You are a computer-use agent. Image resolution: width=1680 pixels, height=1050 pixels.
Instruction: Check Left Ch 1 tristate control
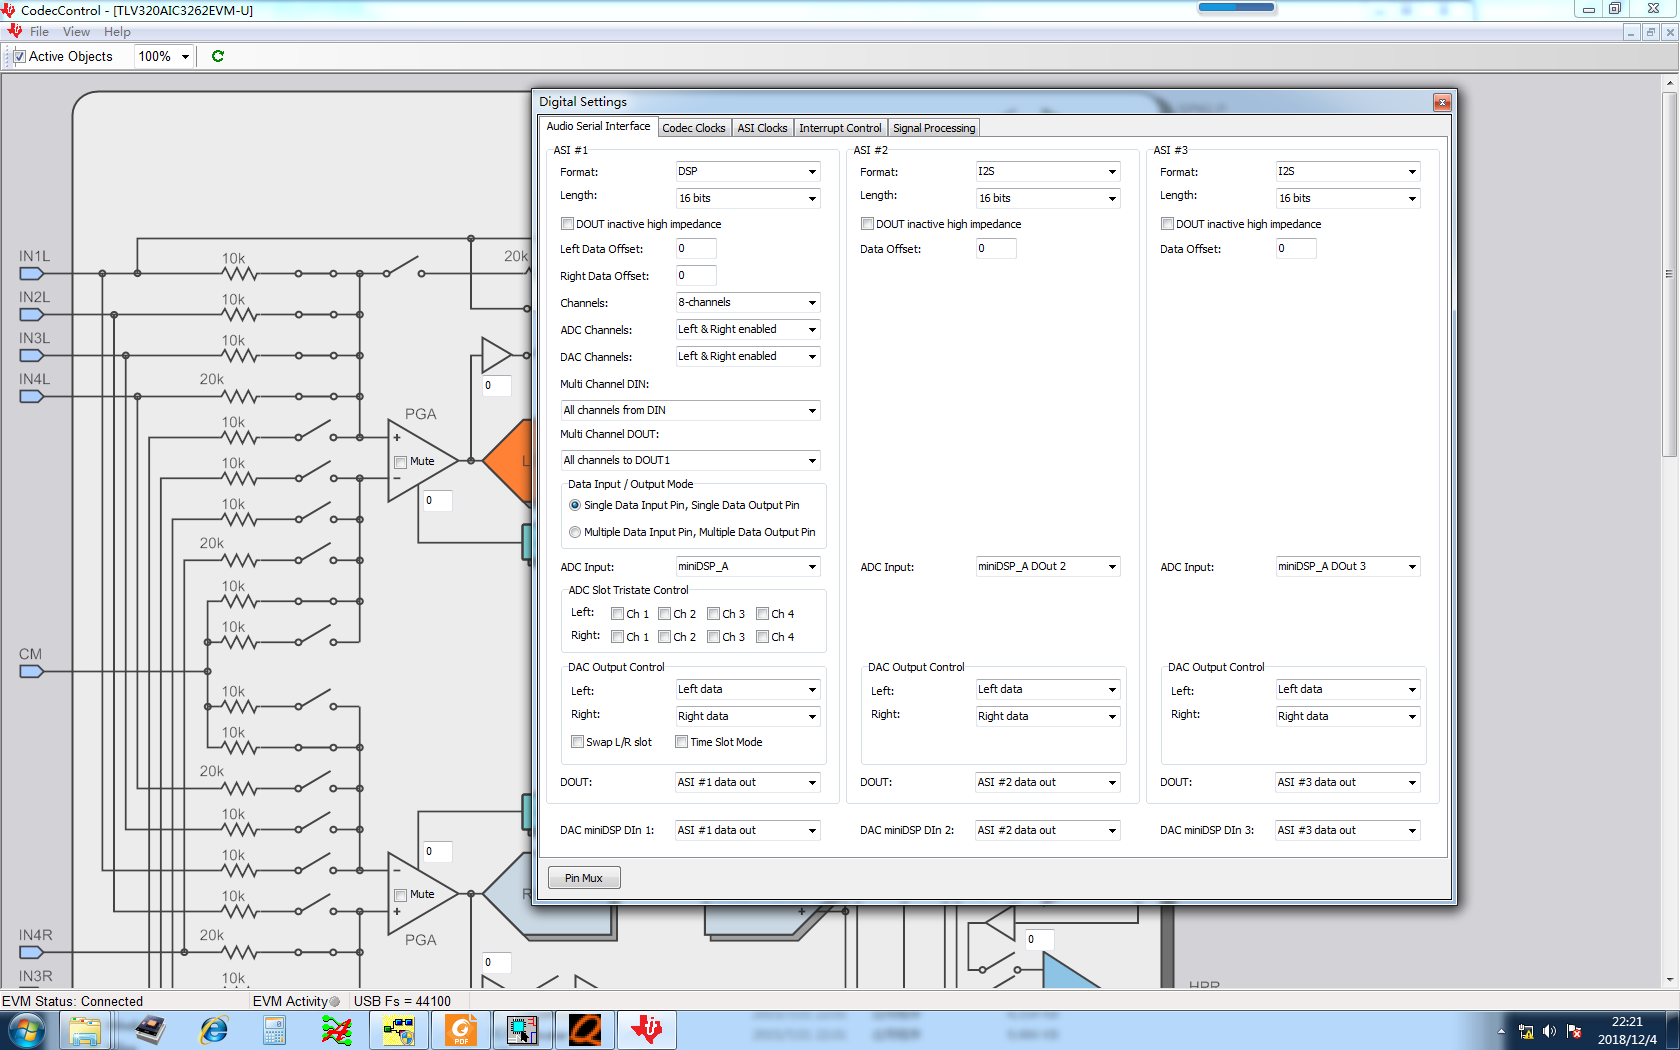(618, 614)
